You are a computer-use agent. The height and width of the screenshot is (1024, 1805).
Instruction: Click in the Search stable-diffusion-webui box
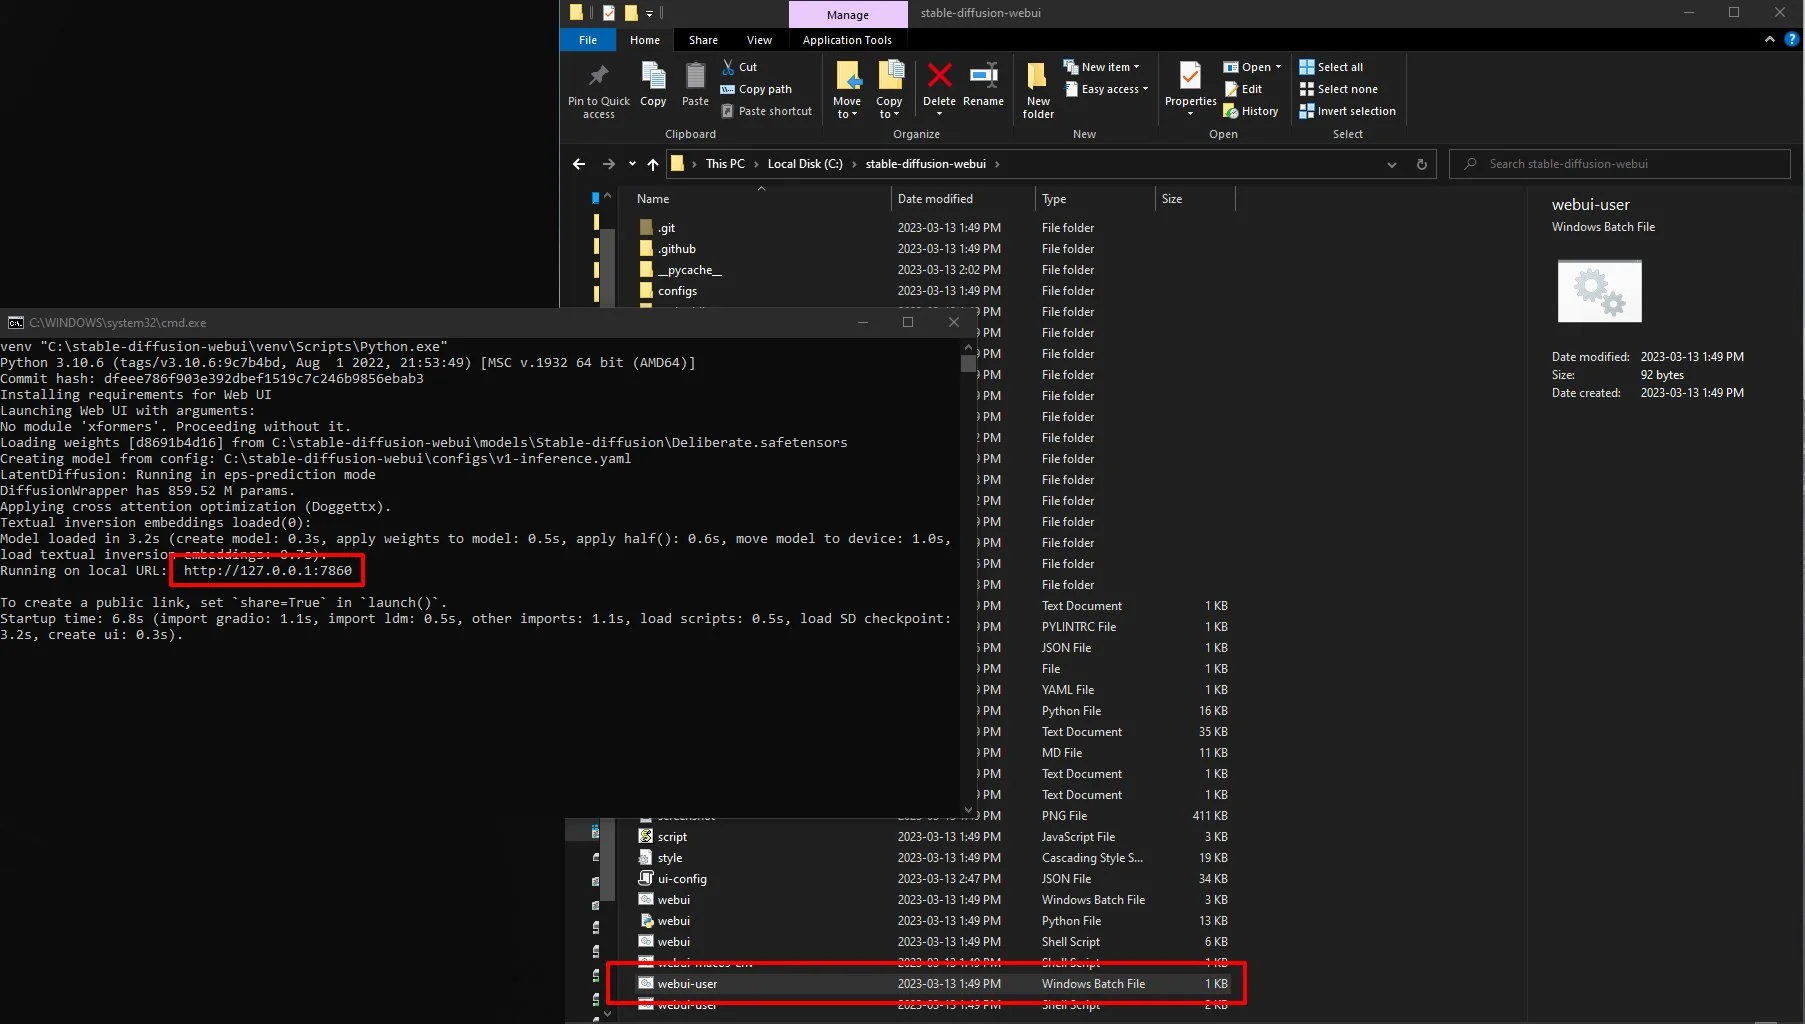coord(1620,164)
